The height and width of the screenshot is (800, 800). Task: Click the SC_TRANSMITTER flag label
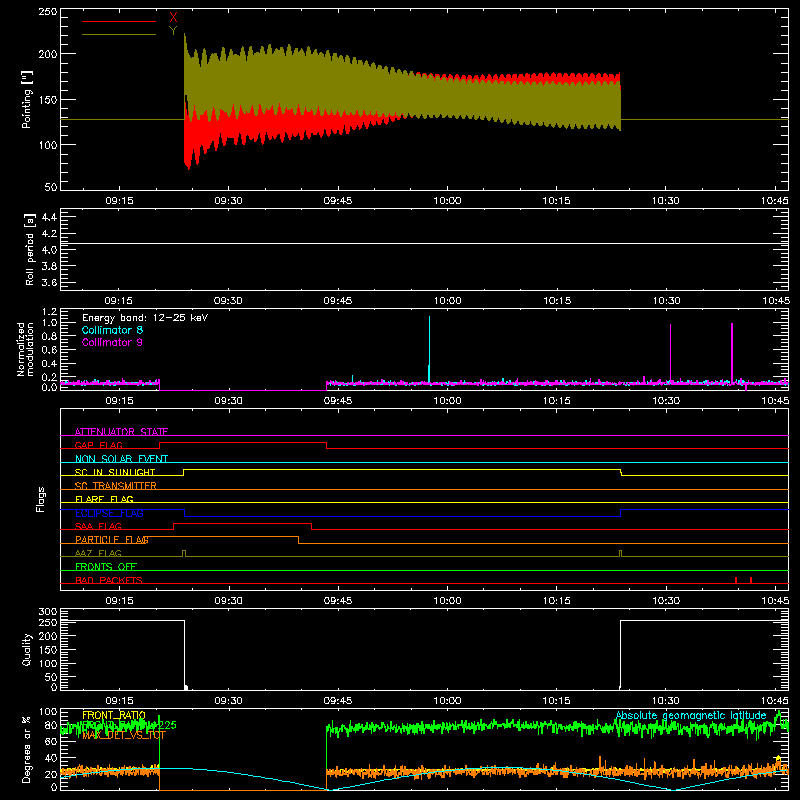(x=116, y=486)
